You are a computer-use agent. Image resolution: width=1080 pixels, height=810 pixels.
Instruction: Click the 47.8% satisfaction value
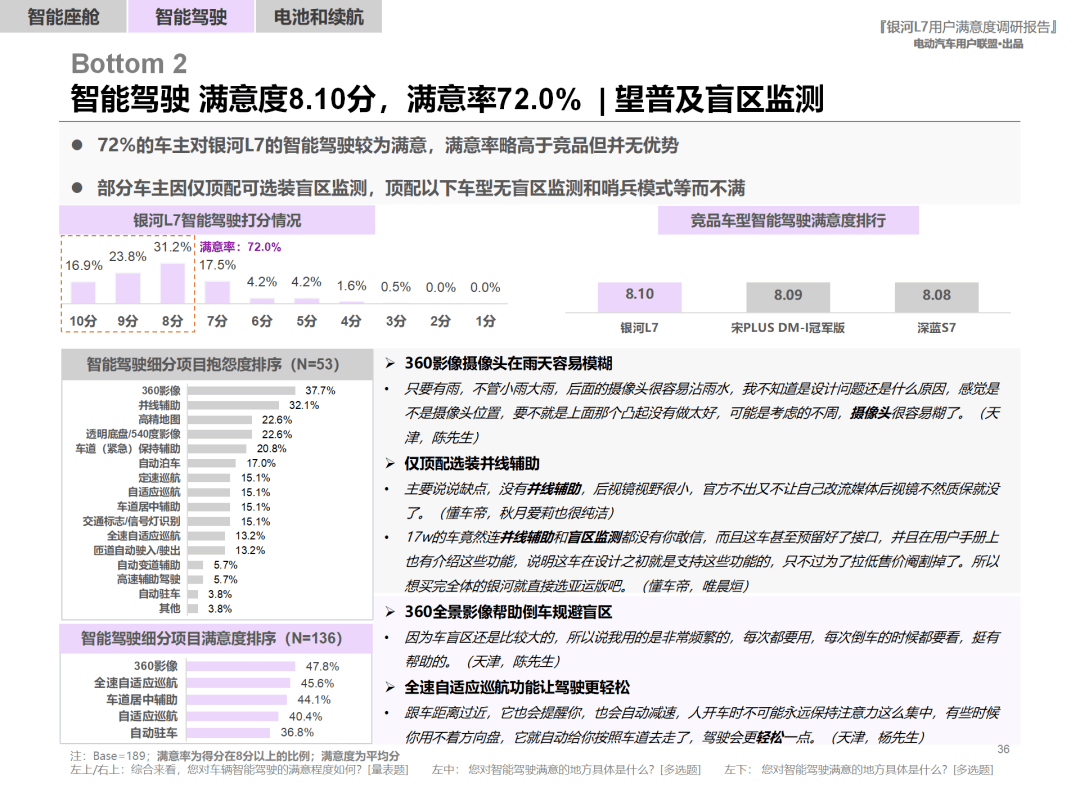322,666
